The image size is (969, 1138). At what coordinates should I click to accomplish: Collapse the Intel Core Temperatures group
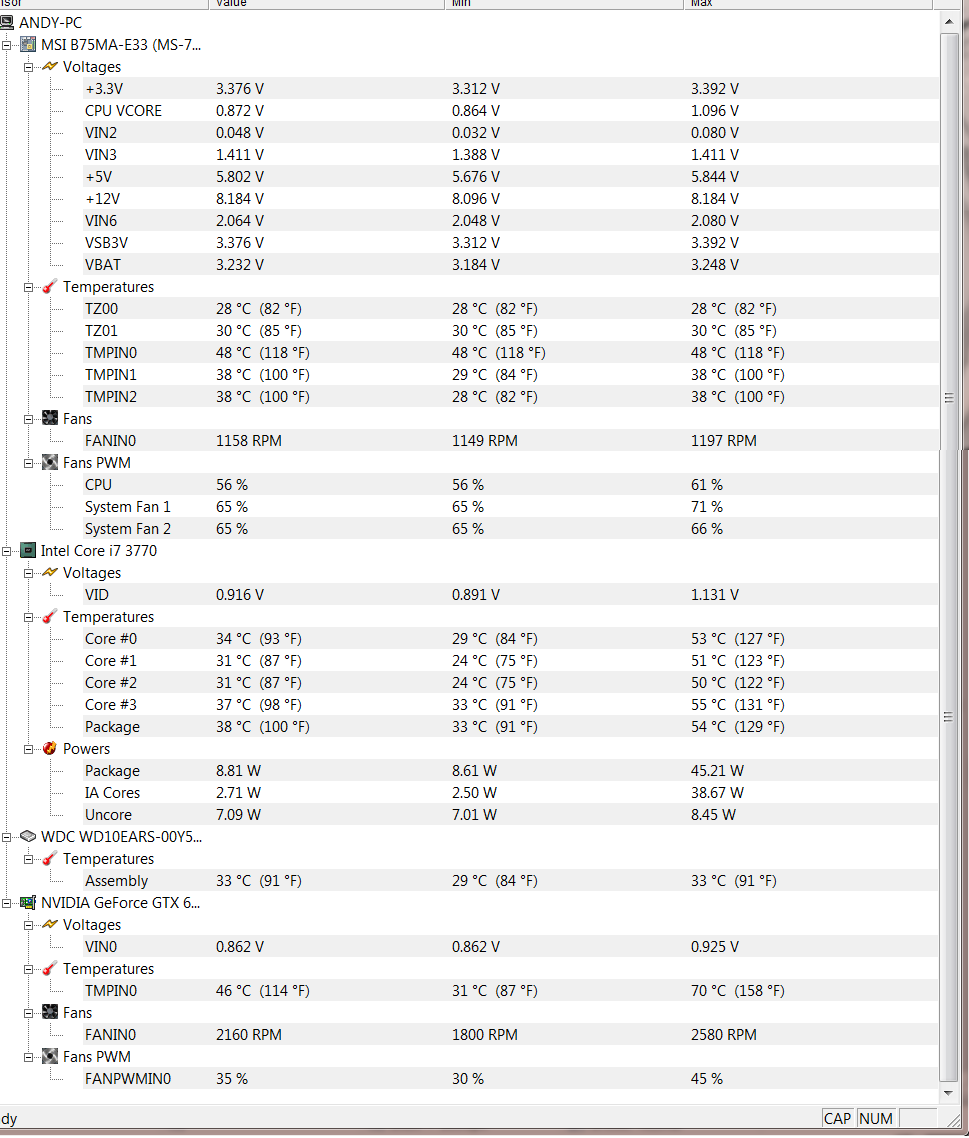(x=28, y=617)
